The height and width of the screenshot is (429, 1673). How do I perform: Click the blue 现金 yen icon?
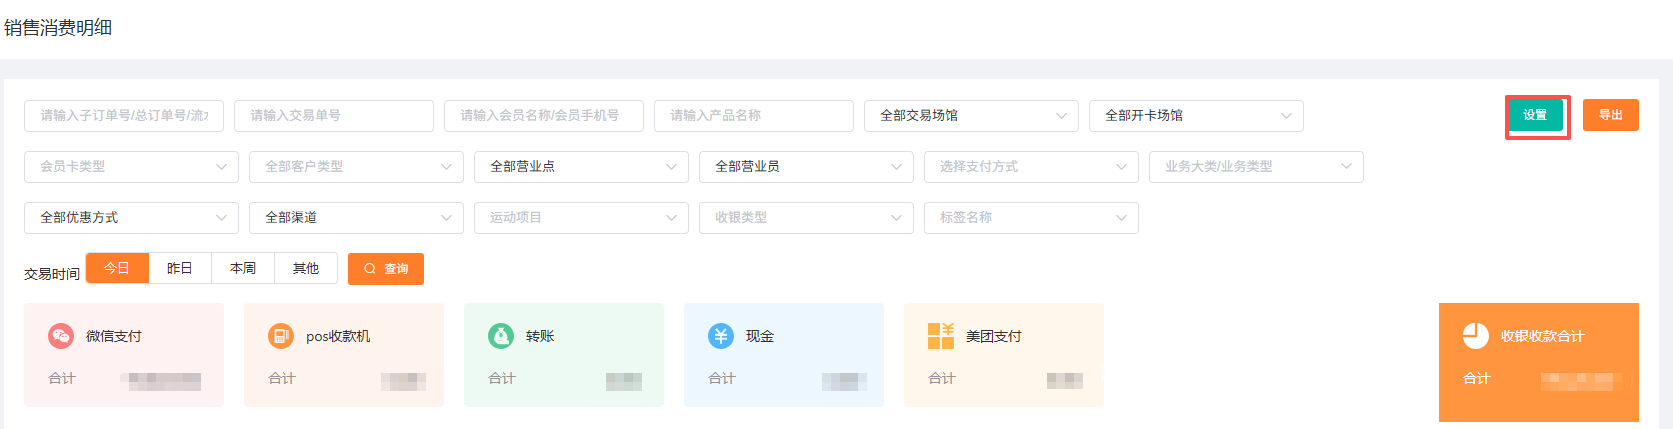pyautogui.click(x=721, y=336)
